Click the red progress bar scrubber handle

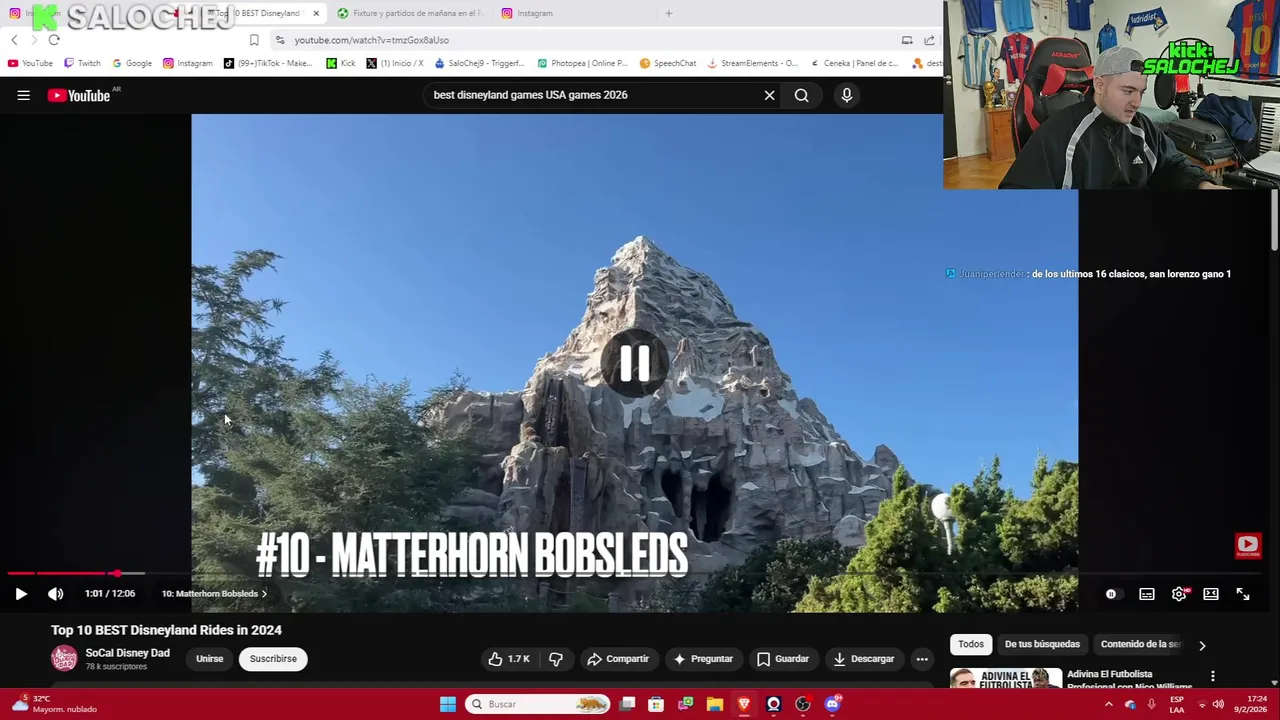[x=117, y=573]
